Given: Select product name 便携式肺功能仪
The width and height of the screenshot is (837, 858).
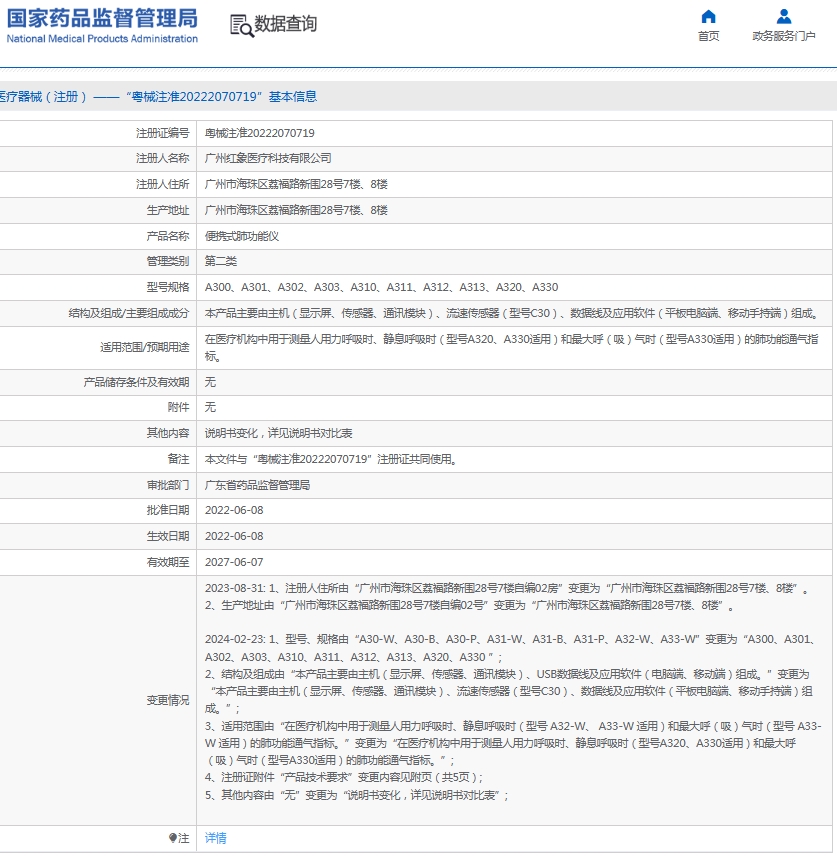Looking at the screenshot, I should click(242, 236).
